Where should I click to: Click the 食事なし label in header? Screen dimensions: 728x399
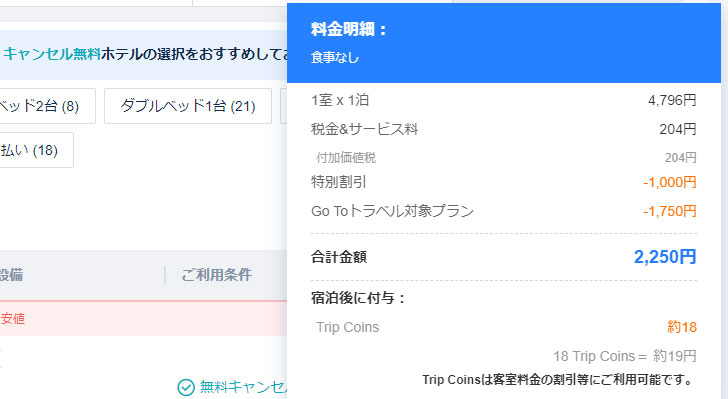[335, 58]
